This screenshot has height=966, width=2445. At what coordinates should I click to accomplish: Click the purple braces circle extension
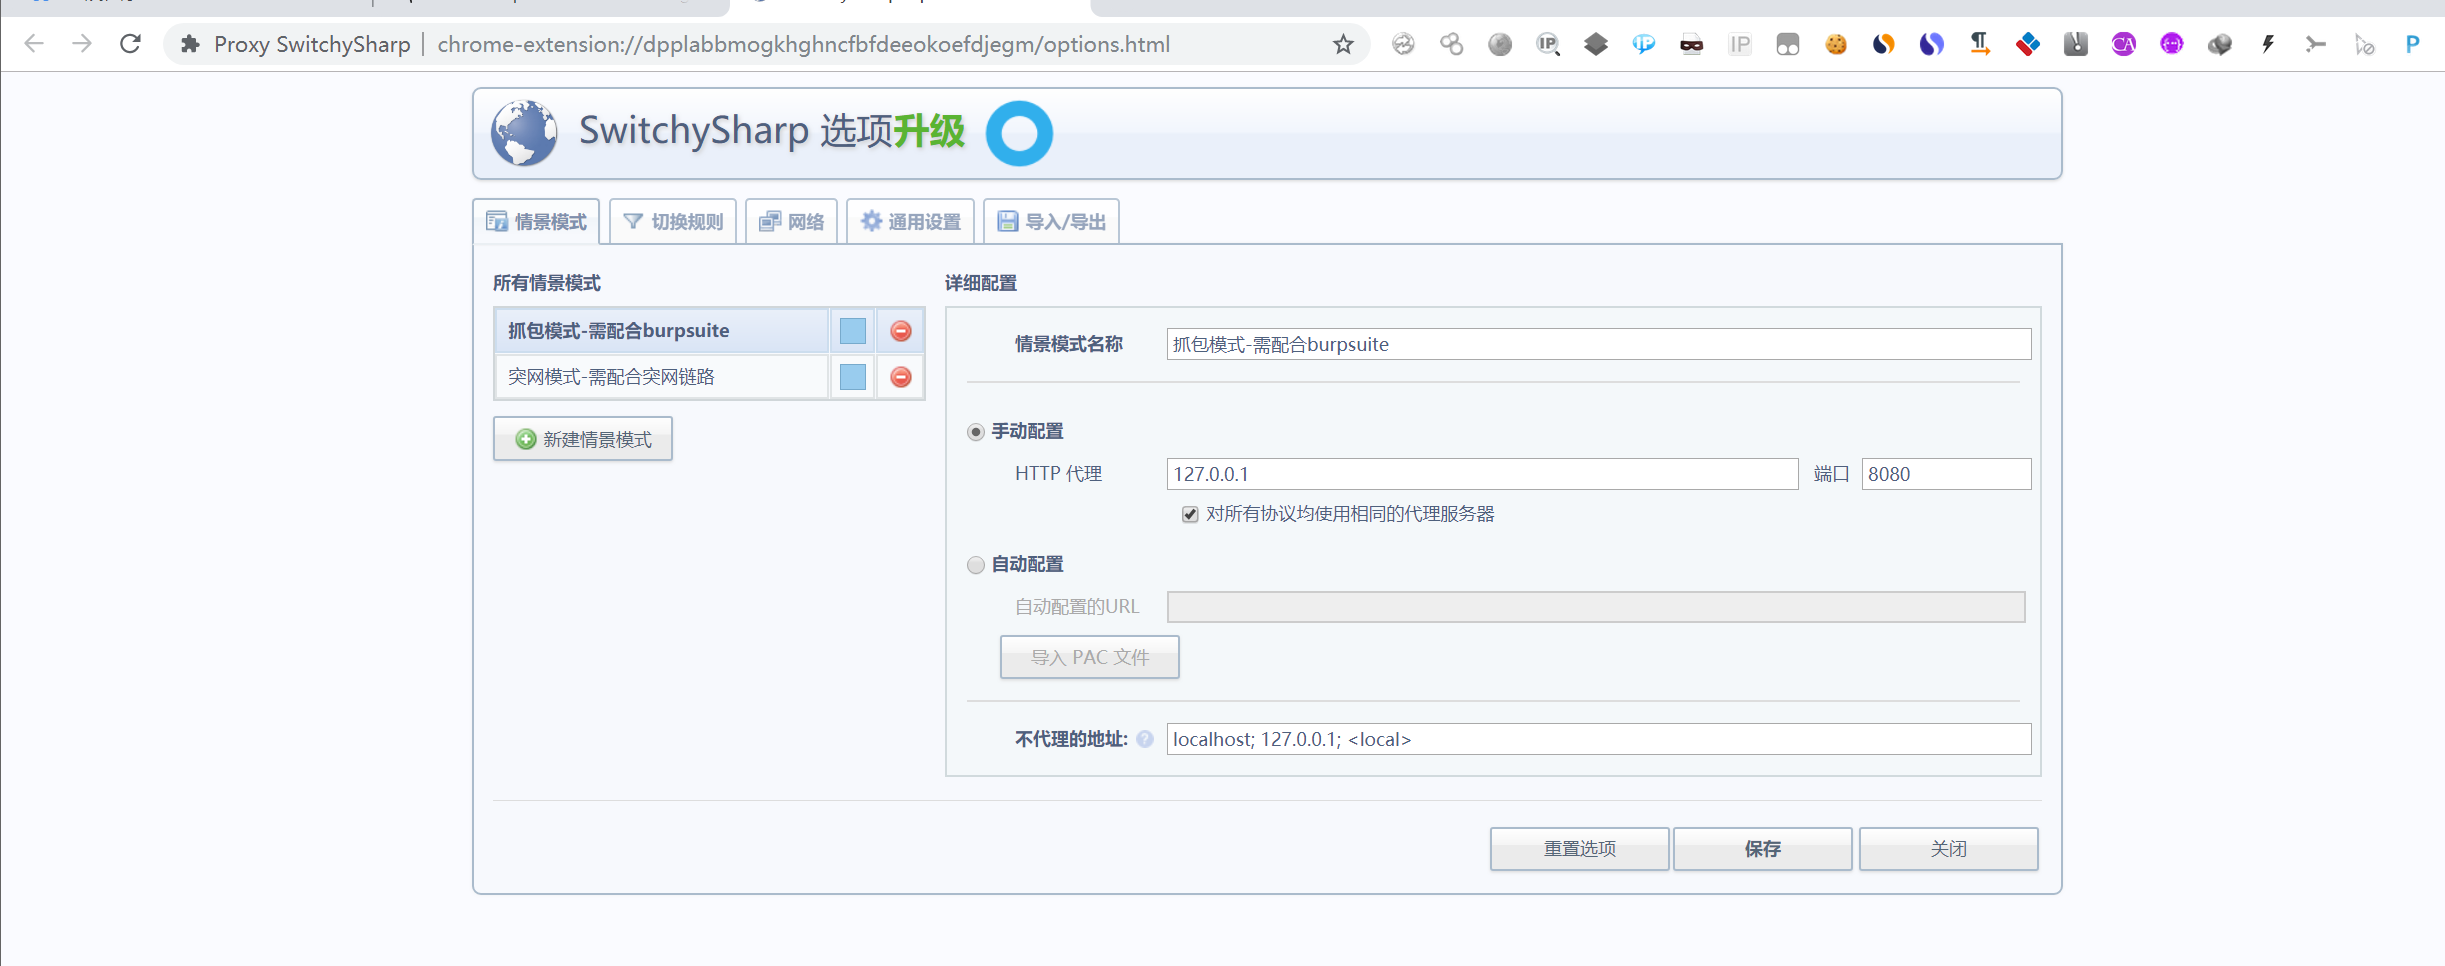click(x=2172, y=44)
